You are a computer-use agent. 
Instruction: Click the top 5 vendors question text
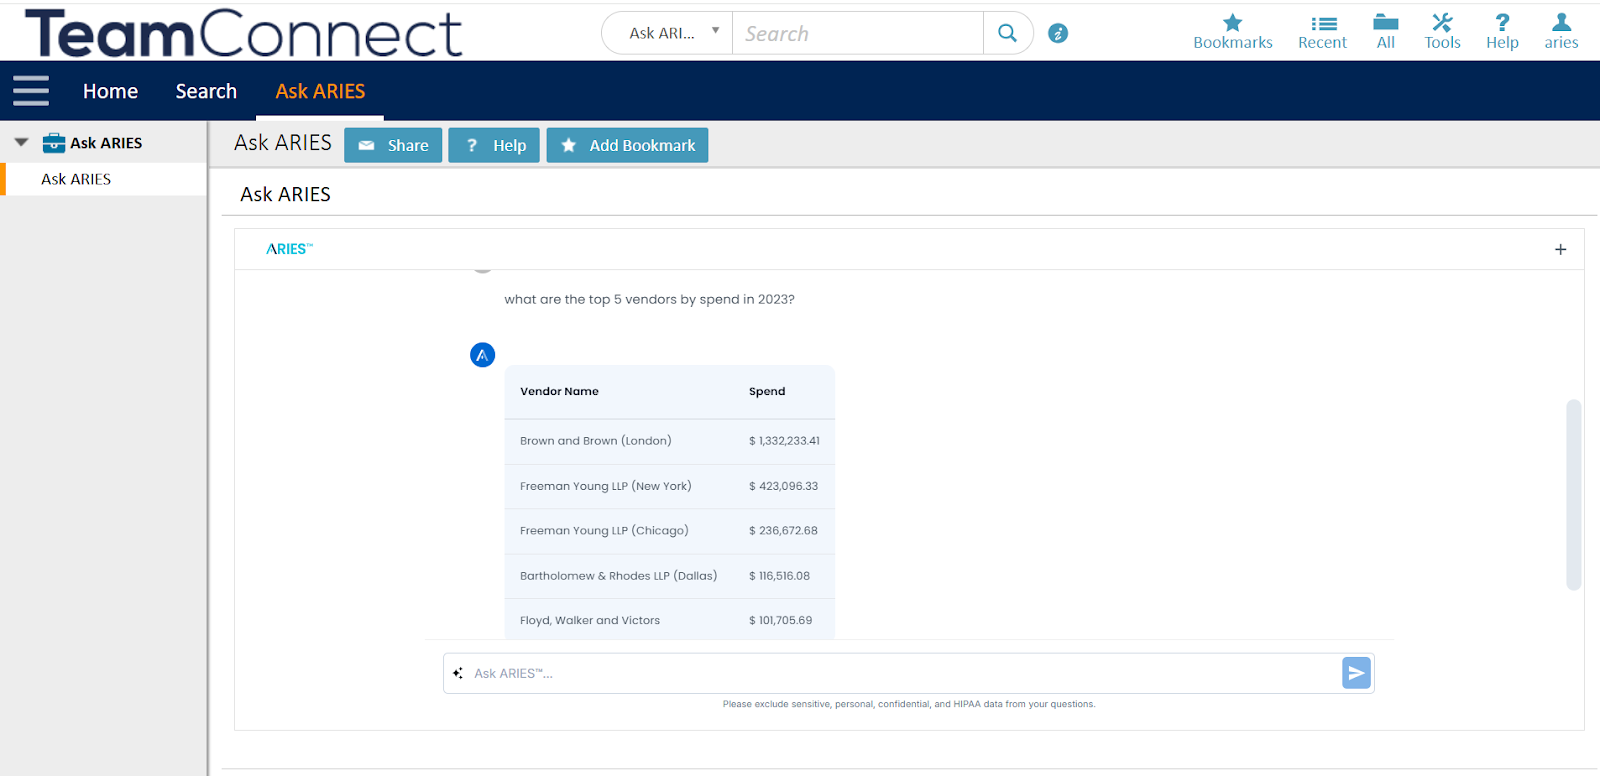tap(649, 299)
